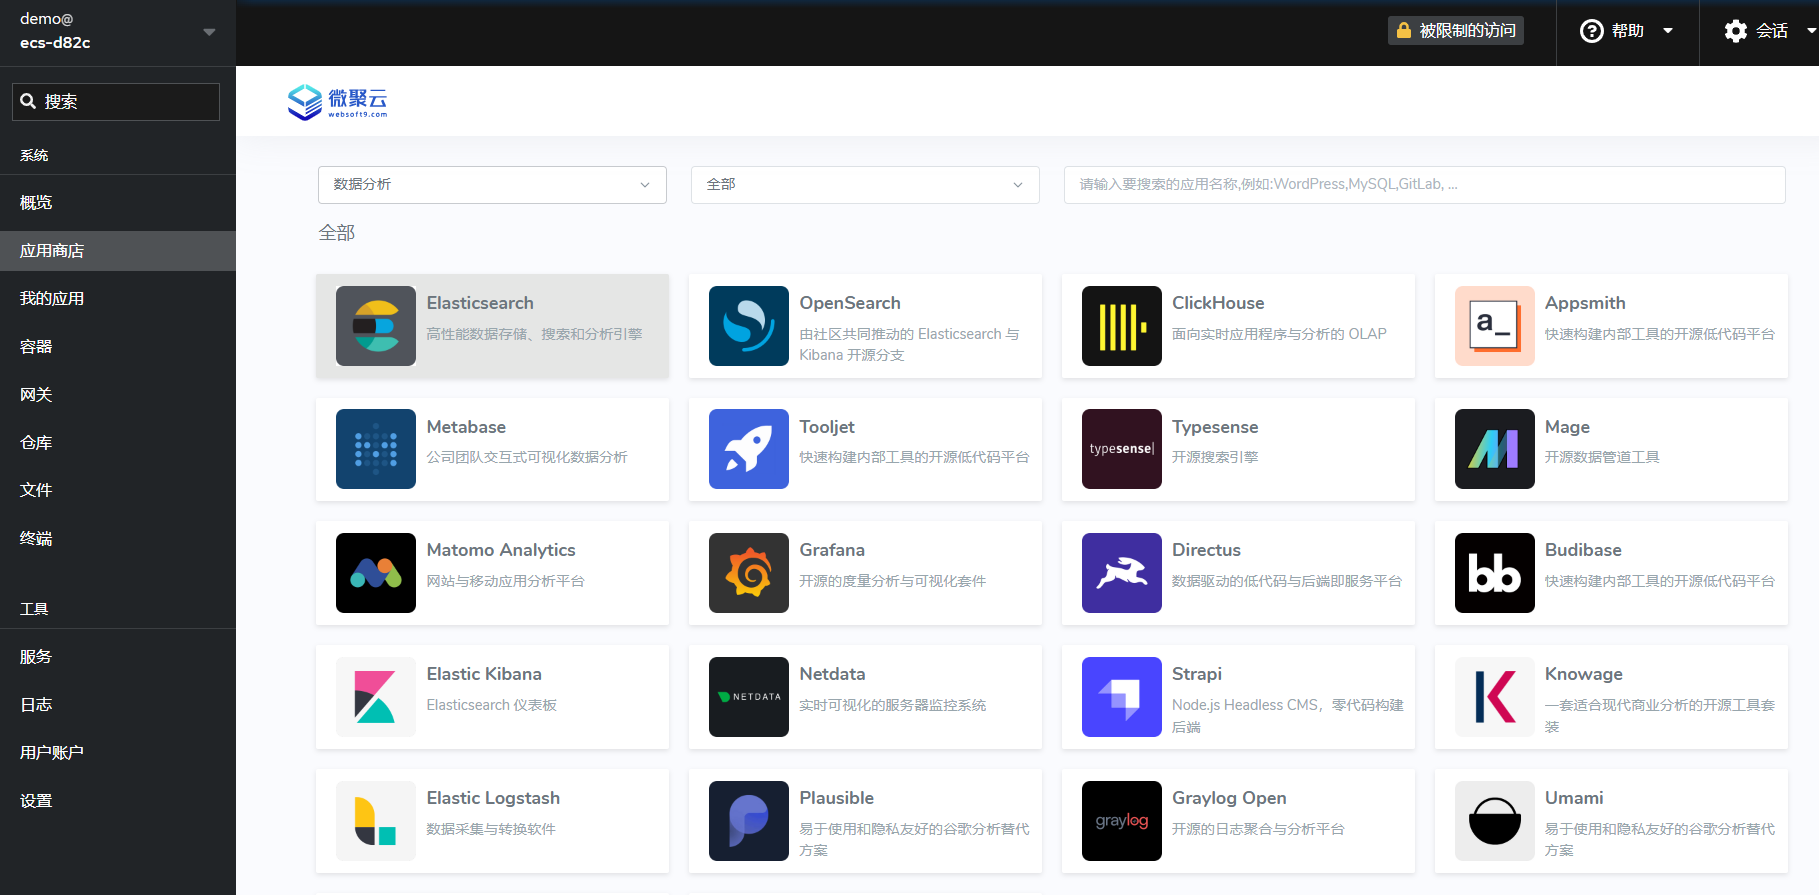Click the lock icon for restricted access
Viewport: 1819px width, 895px height.
tap(1404, 31)
